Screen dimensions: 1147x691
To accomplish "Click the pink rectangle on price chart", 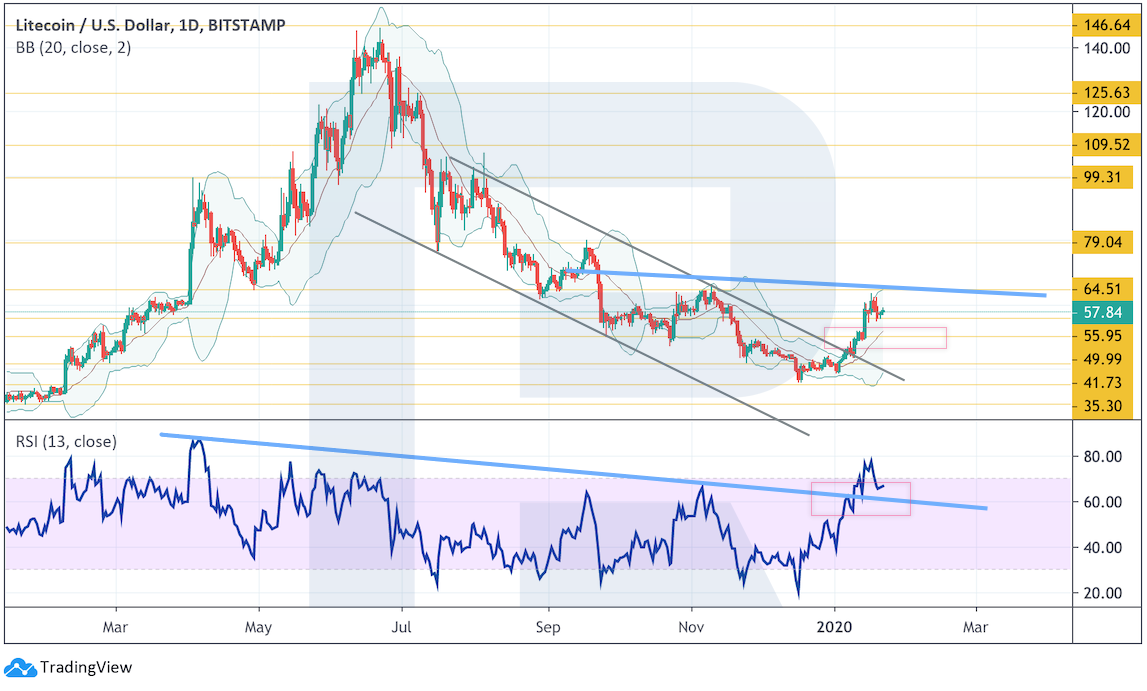I will [x=885, y=338].
